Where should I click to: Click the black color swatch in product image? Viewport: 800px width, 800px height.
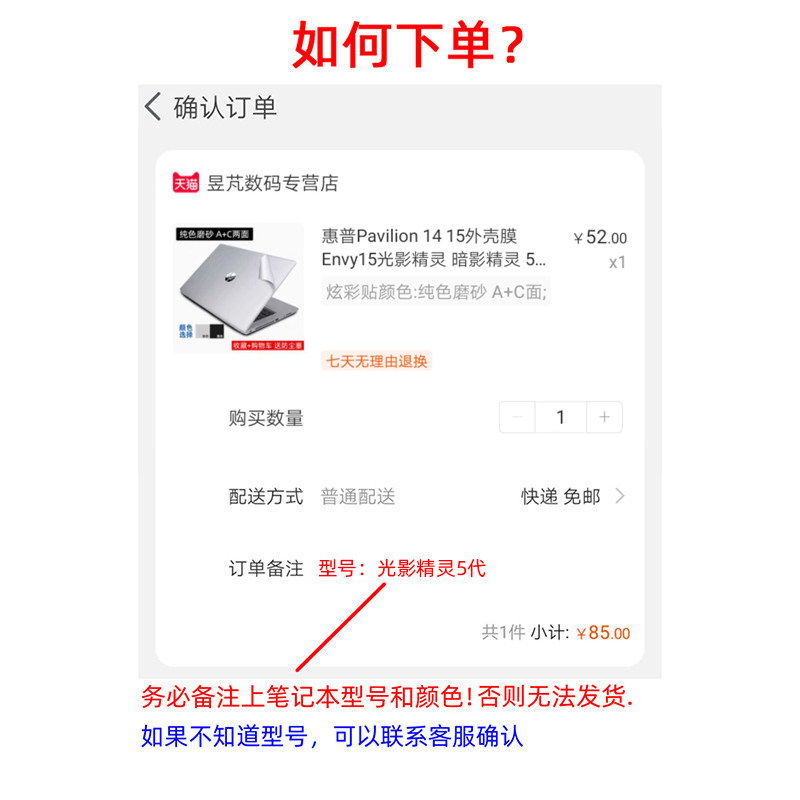[x=217, y=331]
